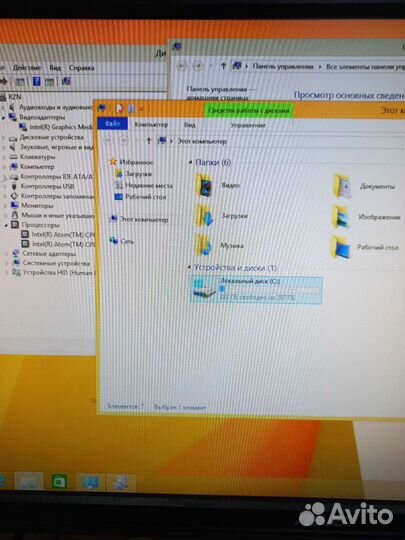Click the up arrow in Explorer navigation

(149, 141)
